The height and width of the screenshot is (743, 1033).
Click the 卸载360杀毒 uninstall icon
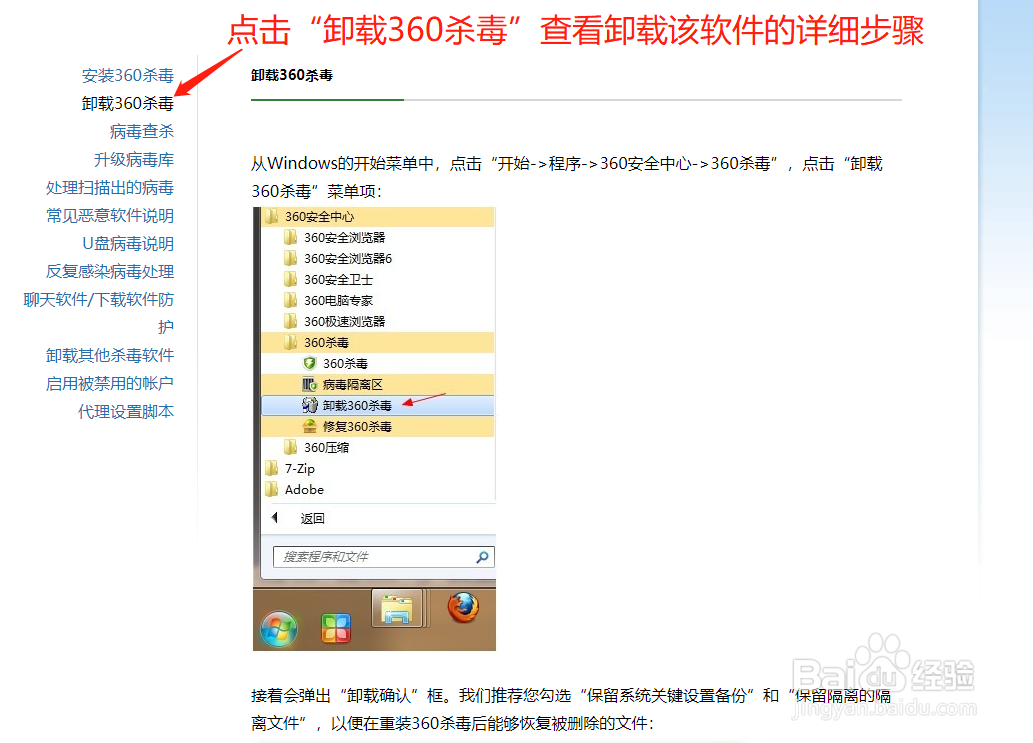tap(309, 405)
